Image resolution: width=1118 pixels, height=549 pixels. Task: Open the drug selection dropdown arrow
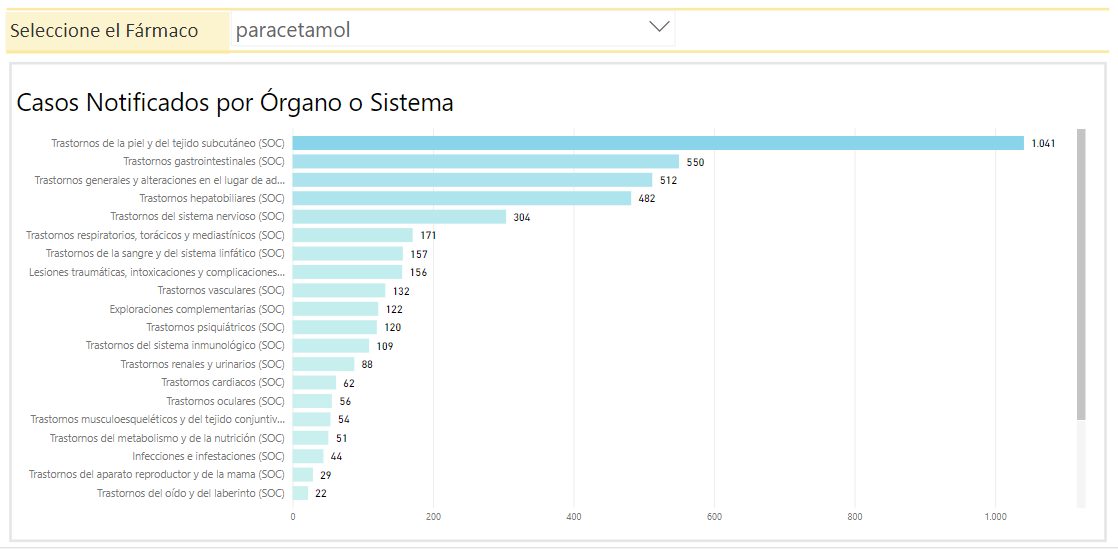(659, 27)
